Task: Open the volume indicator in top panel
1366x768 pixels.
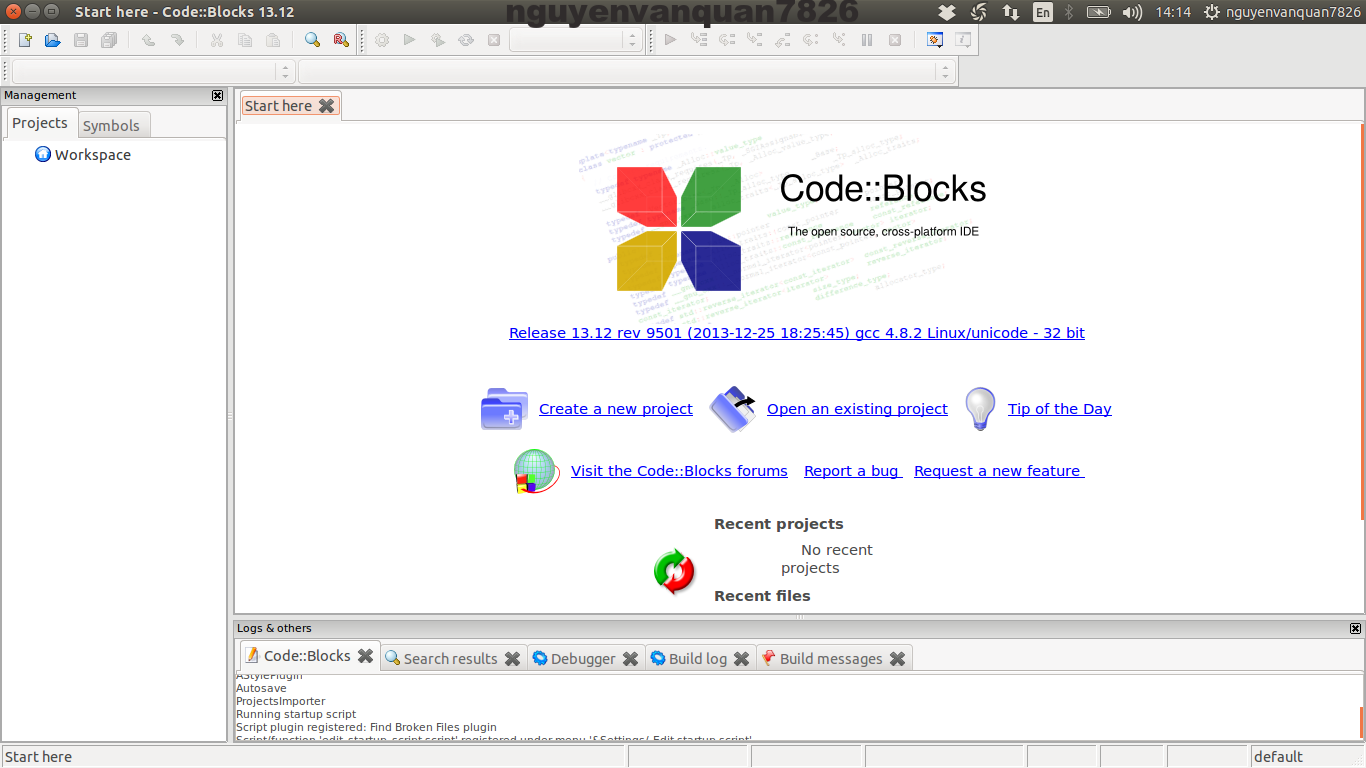Action: (1132, 12)
